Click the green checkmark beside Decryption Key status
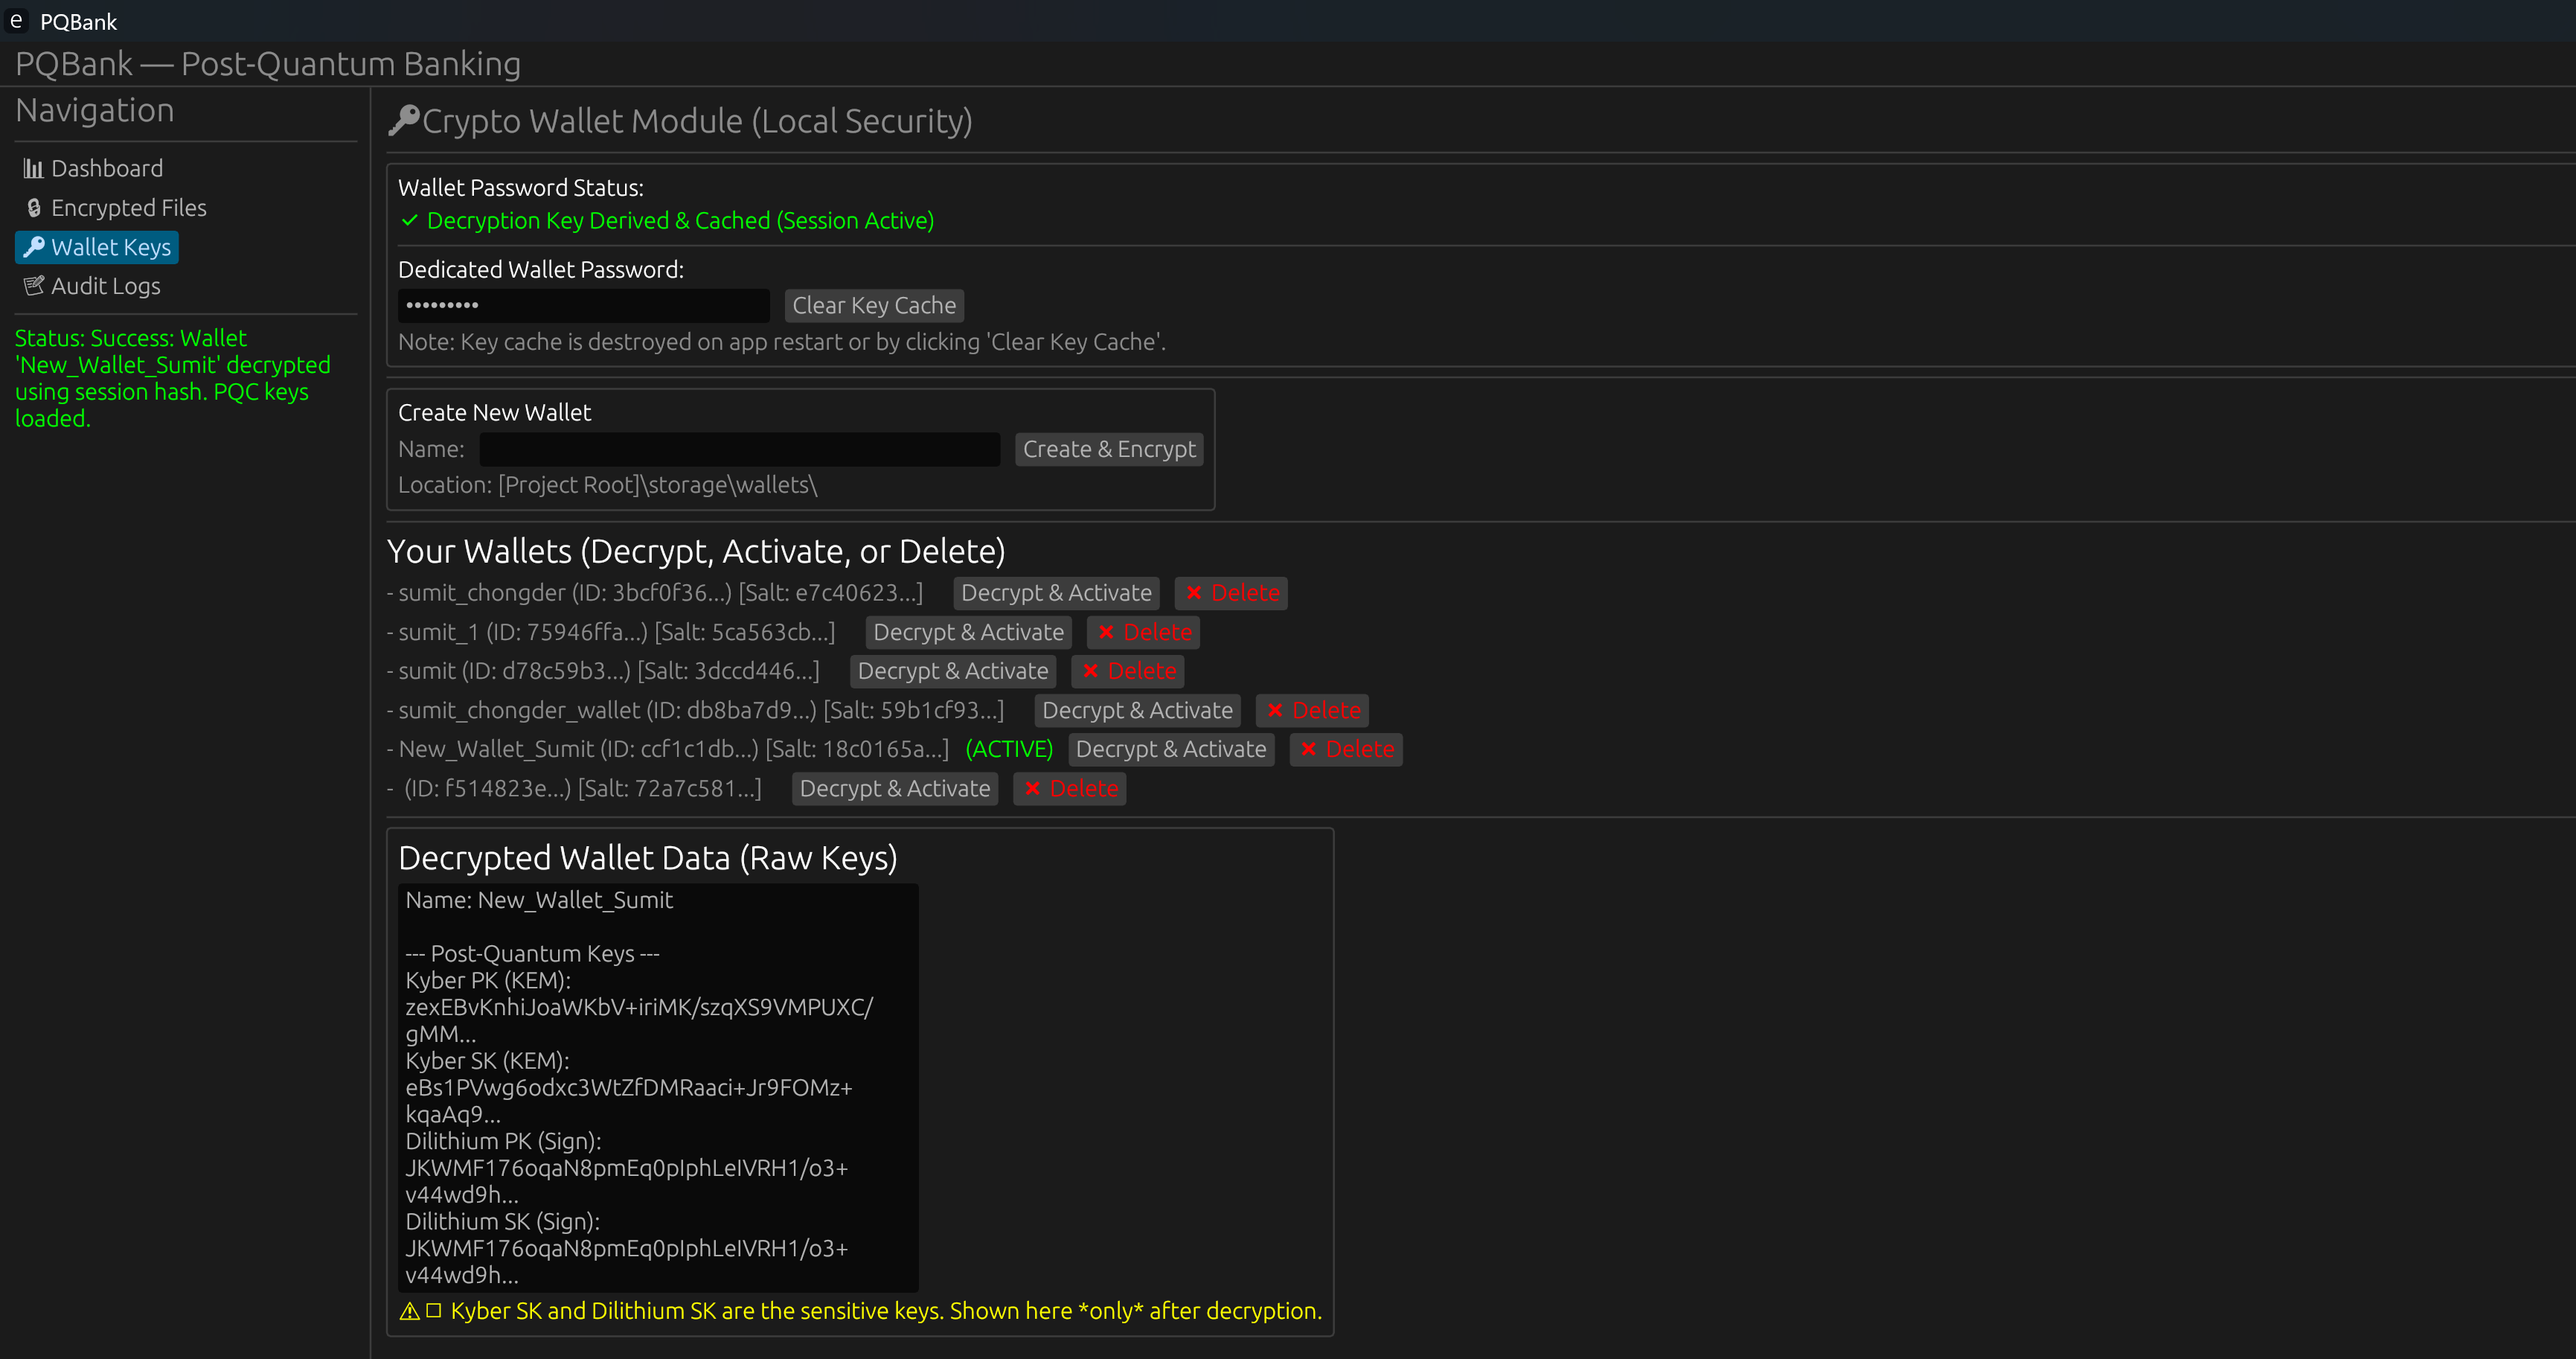2576x1359 pixels. (x=409, y=221)
